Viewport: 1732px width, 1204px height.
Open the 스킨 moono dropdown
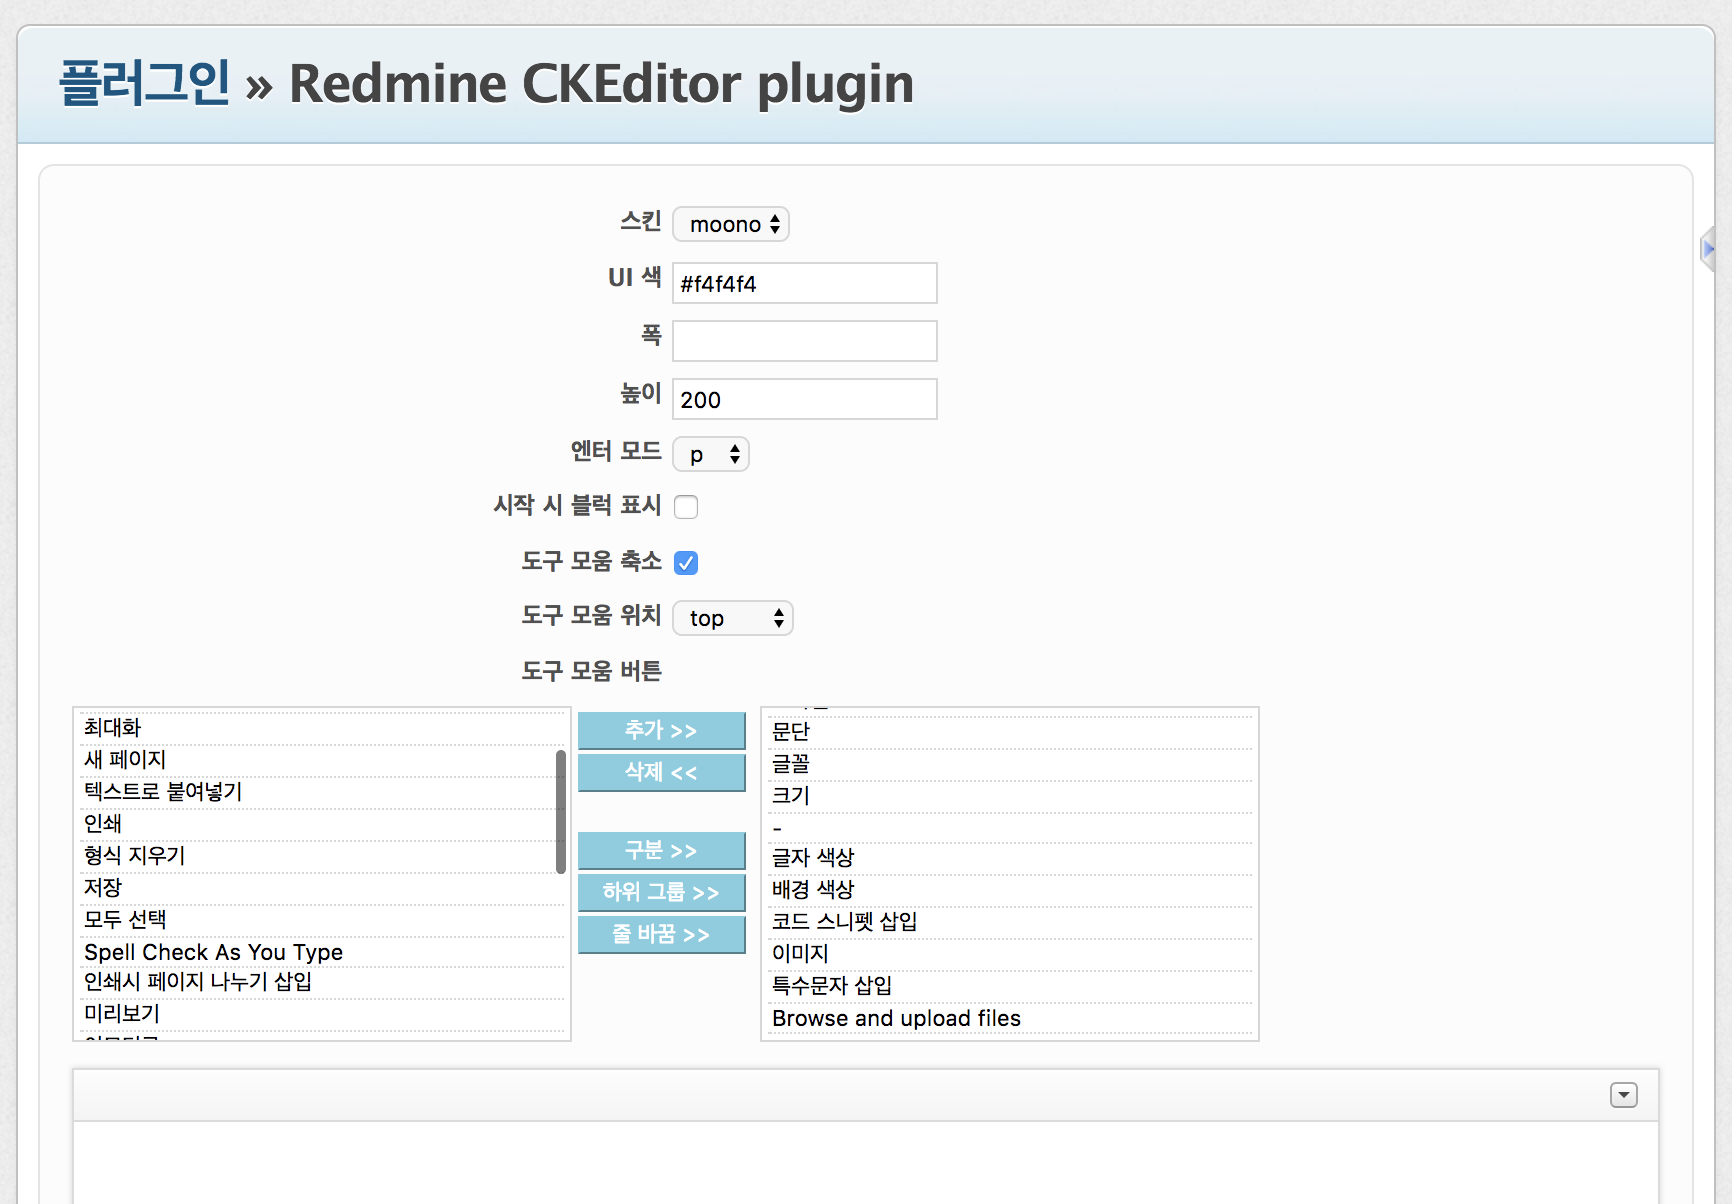coord(731,224)
